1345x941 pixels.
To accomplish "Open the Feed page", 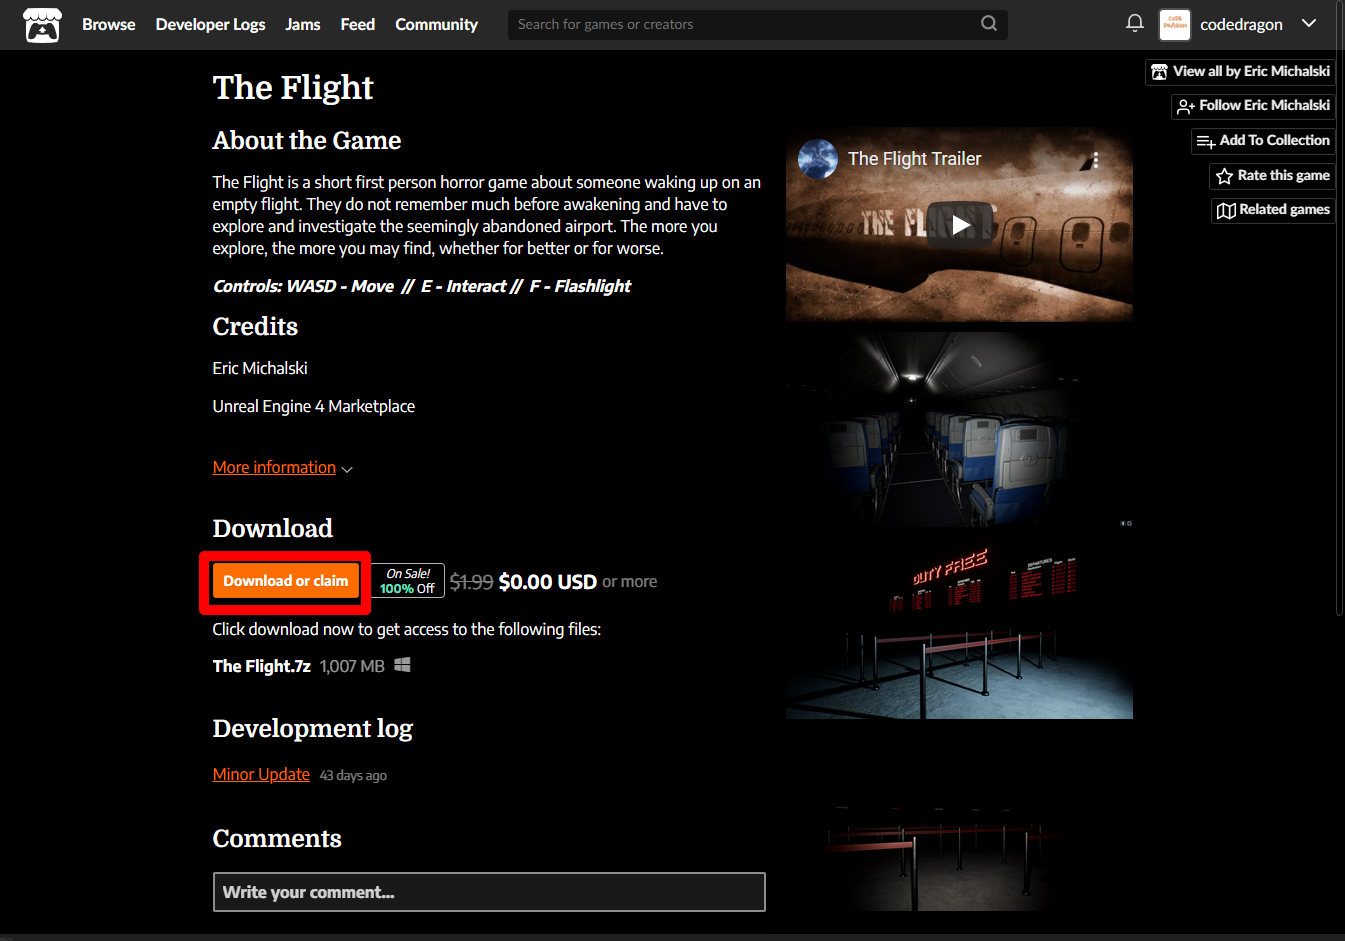I will [x=357, y=24].
